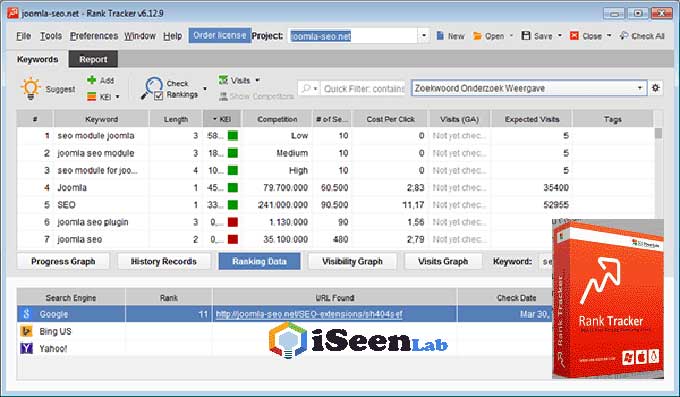Sort by the Competition column header
Image resolution: width=680 pixels, height=397 pixels.
[x=277, y=119]
